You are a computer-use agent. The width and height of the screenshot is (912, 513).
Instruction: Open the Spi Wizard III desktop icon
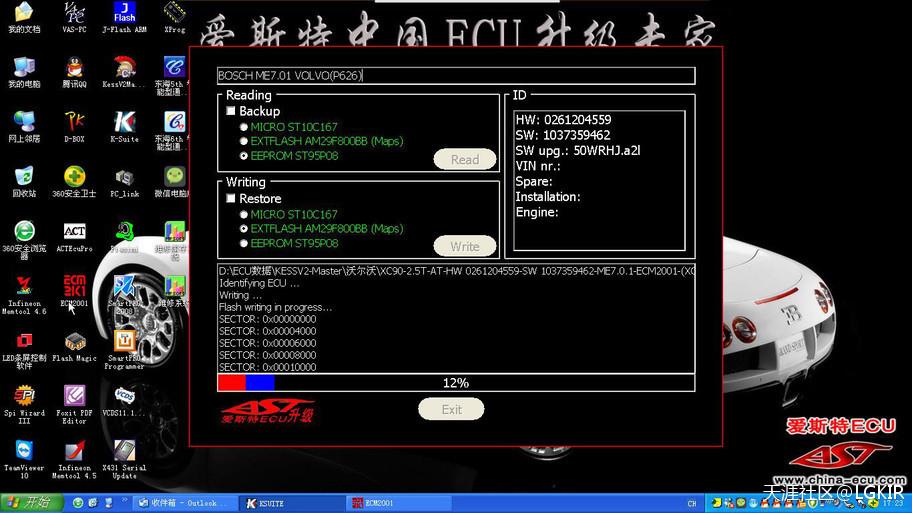click(x=24, y=404)
